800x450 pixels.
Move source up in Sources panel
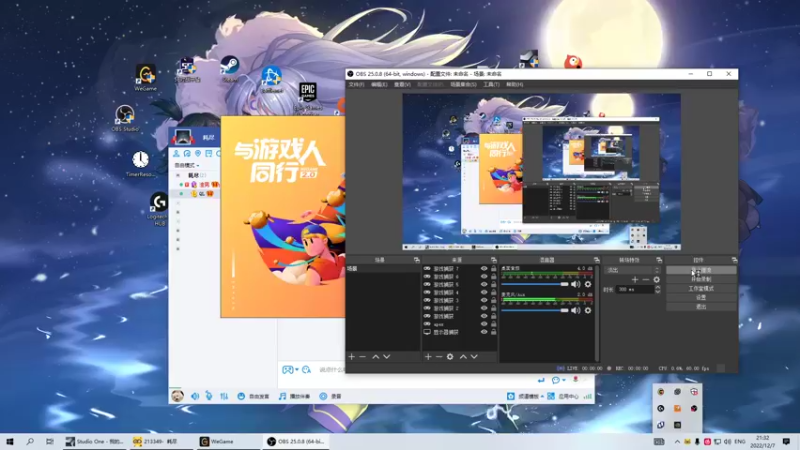pos(463,357)
